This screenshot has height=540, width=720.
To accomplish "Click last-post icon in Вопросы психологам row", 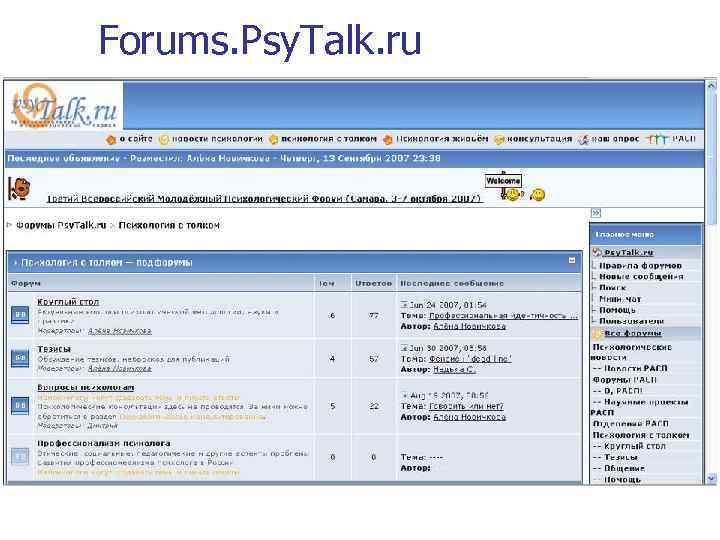I will pos(404,395).
